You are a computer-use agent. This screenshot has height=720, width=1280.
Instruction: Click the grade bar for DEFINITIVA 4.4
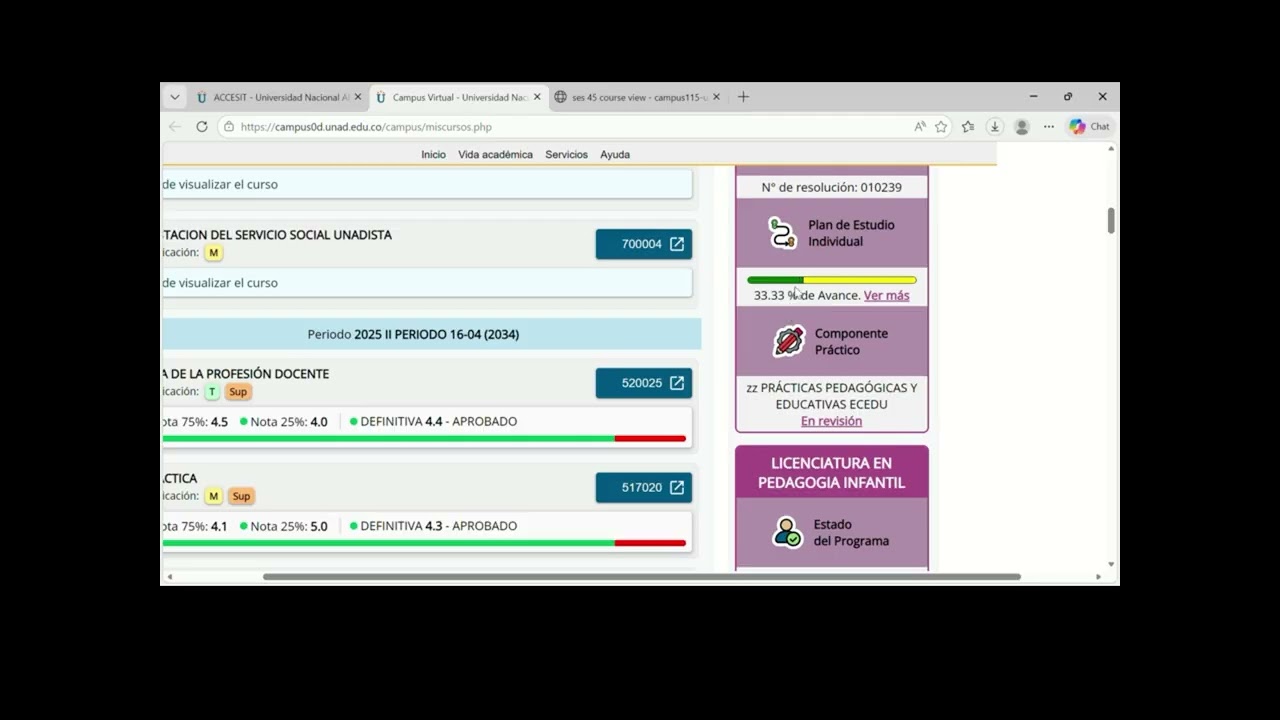tap(424, 439)
